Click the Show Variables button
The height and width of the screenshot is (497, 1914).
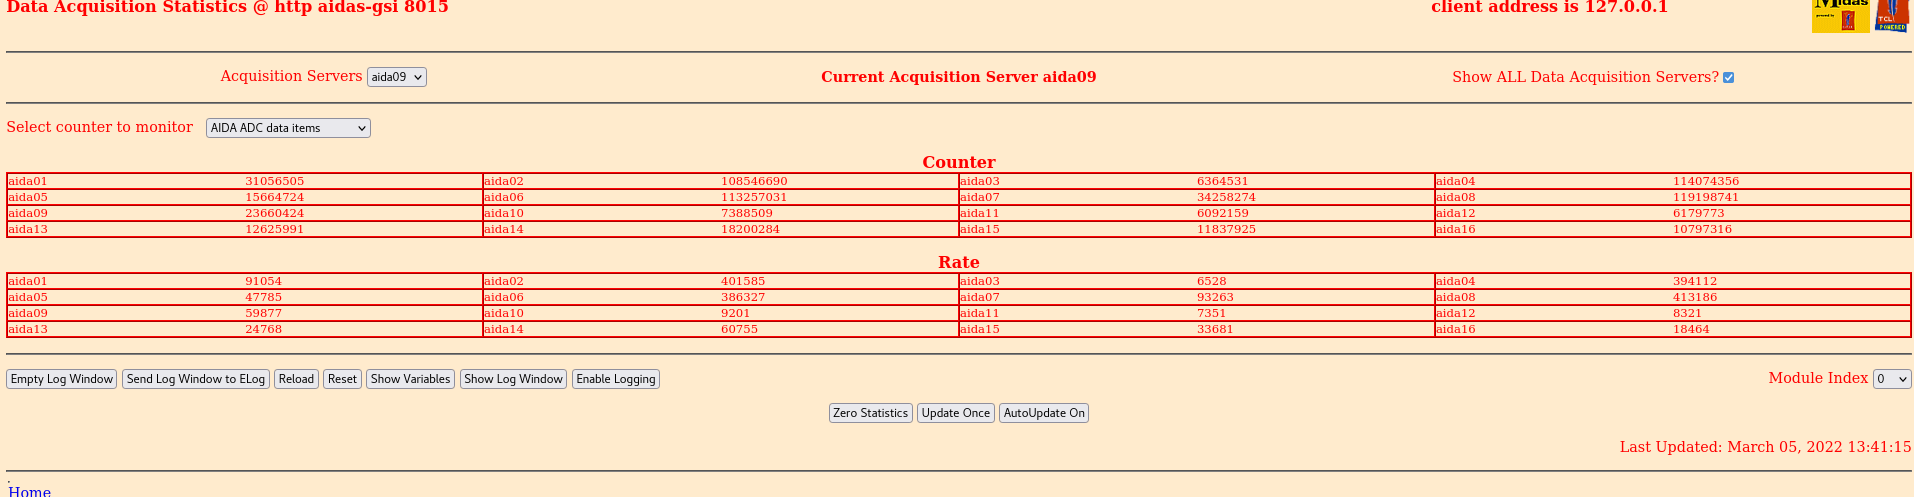(x=410, y=379)
